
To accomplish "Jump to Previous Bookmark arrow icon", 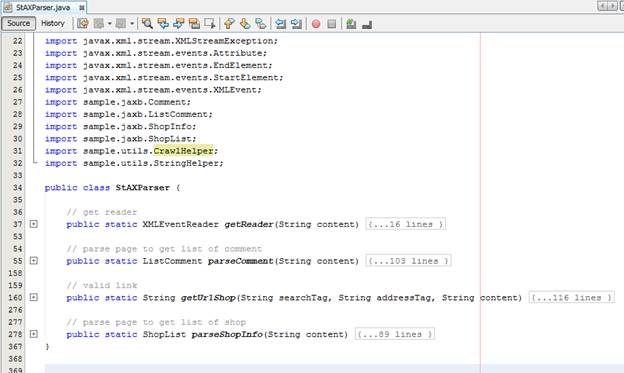I will pyautogui.click(x=229, y=23).
